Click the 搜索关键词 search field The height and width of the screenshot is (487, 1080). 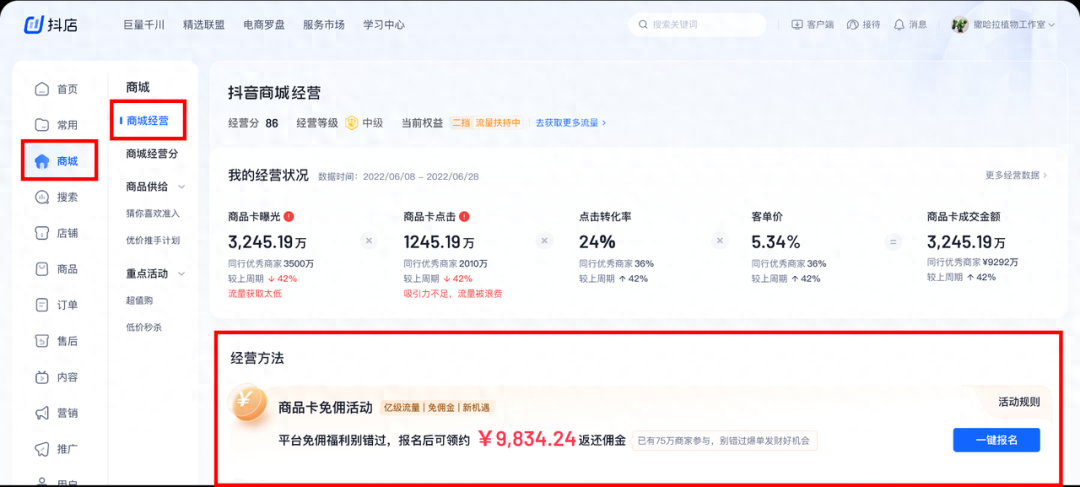(697, 24)
